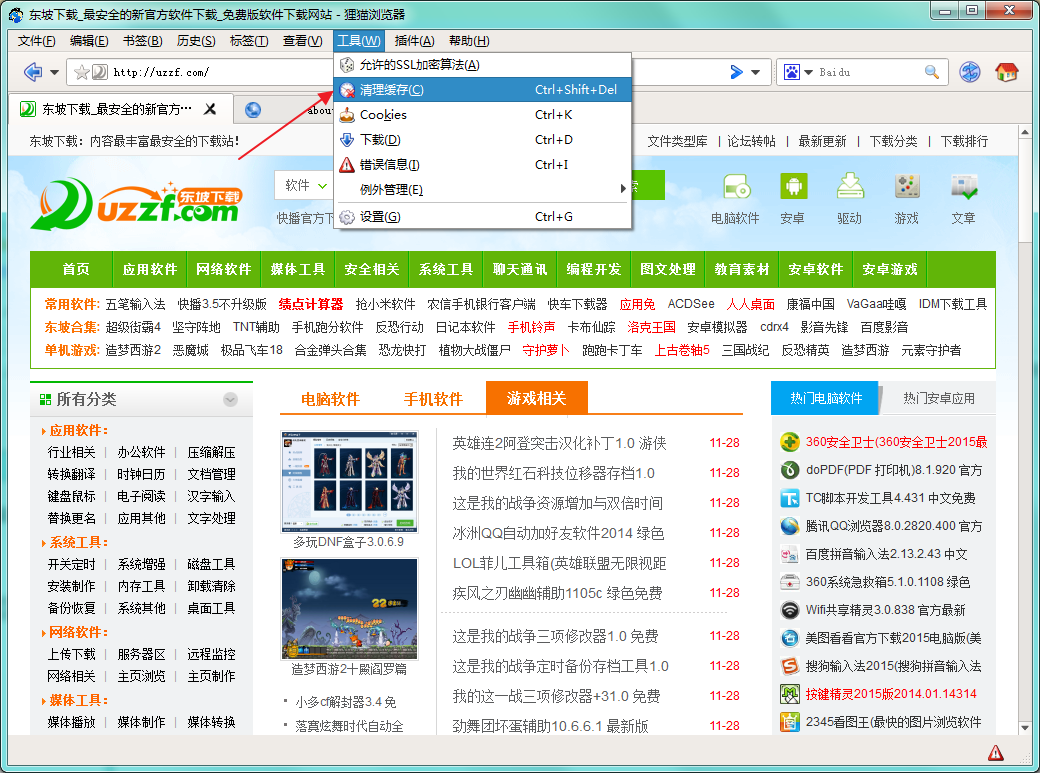The height and width of the screenshot is (773, 1040).
Task: Click the 360安全卫士 green plus icon
Action: (790, 442)
